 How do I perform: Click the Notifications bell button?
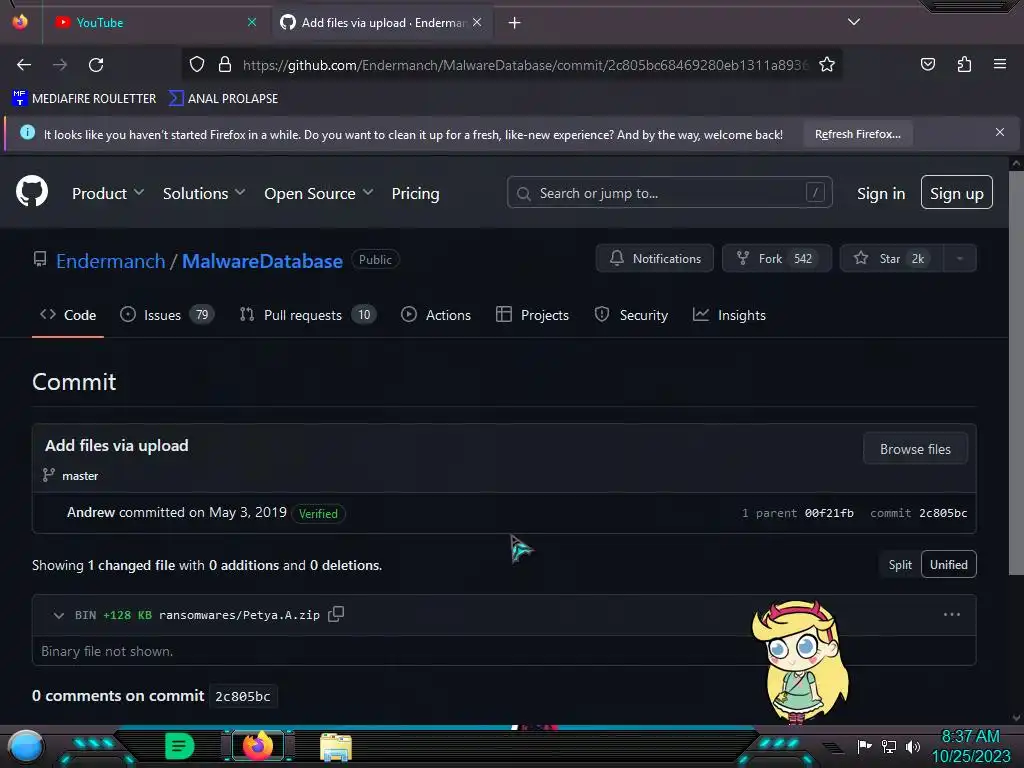[x=654, y=259]
